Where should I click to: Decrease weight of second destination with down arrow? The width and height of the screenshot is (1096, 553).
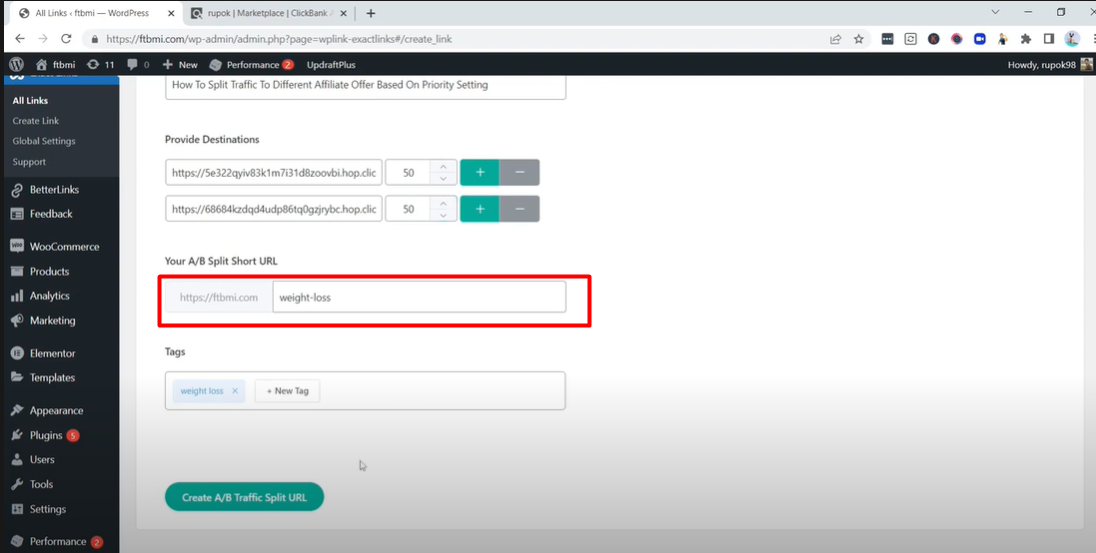click(442, 215)
